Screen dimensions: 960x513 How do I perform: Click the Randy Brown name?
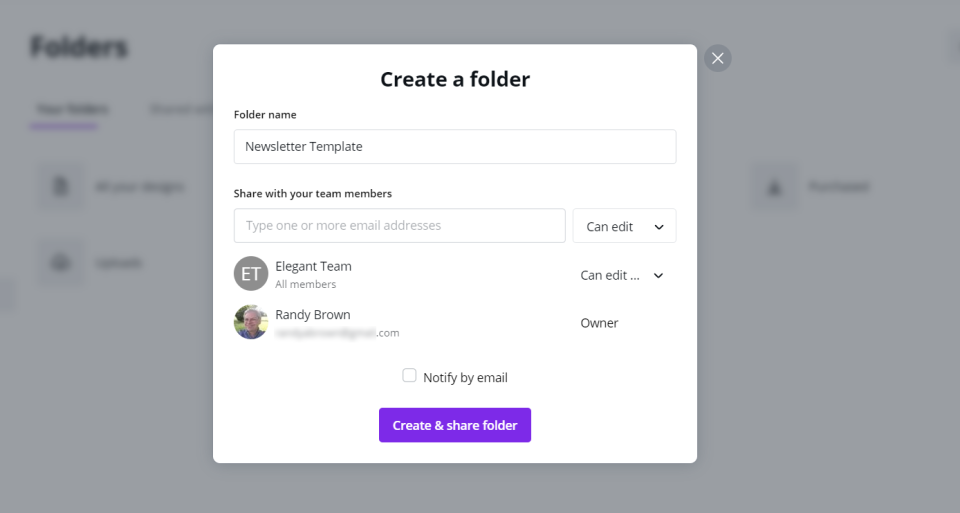pyautogui.click(x=313, y=315)
